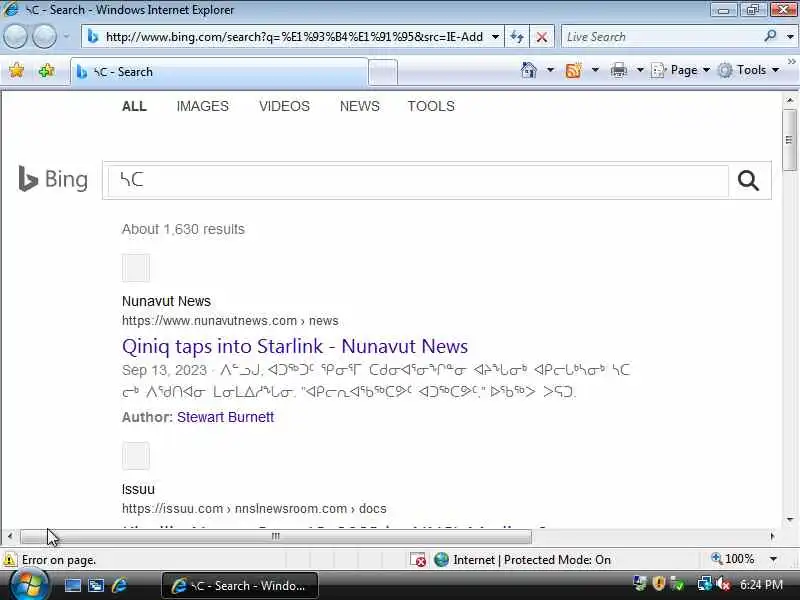800x600 pixels.
Task: Expand the Feeds dropdown arrow
Action: [x=595, y=70]
